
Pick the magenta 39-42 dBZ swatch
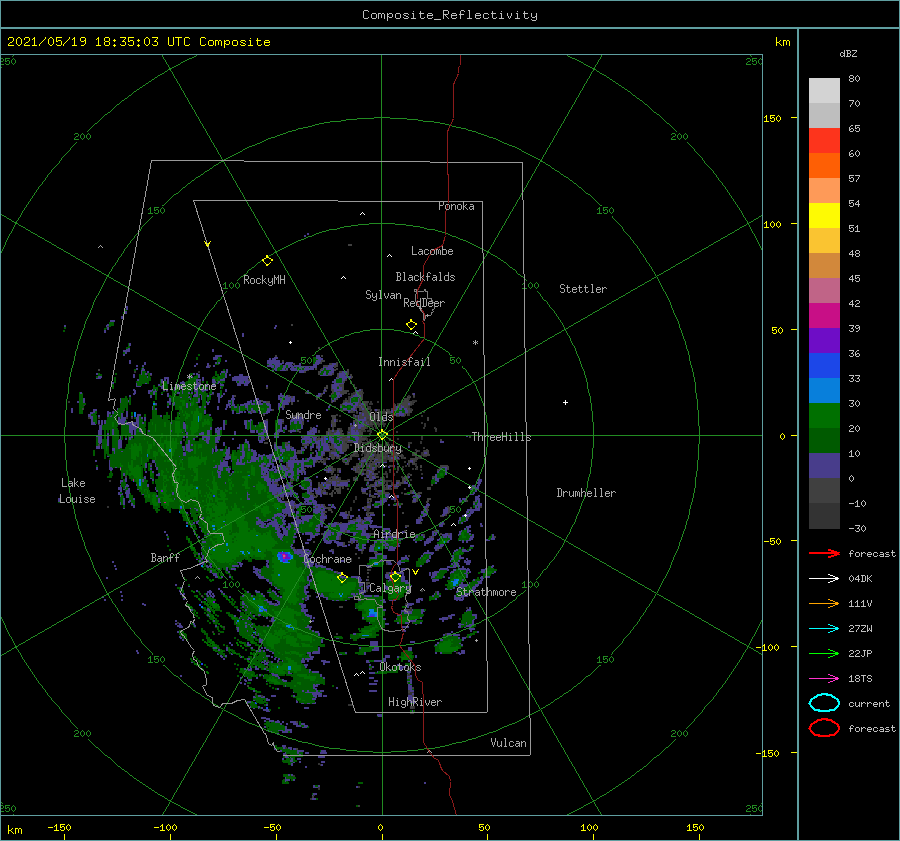tap(824, 316)
